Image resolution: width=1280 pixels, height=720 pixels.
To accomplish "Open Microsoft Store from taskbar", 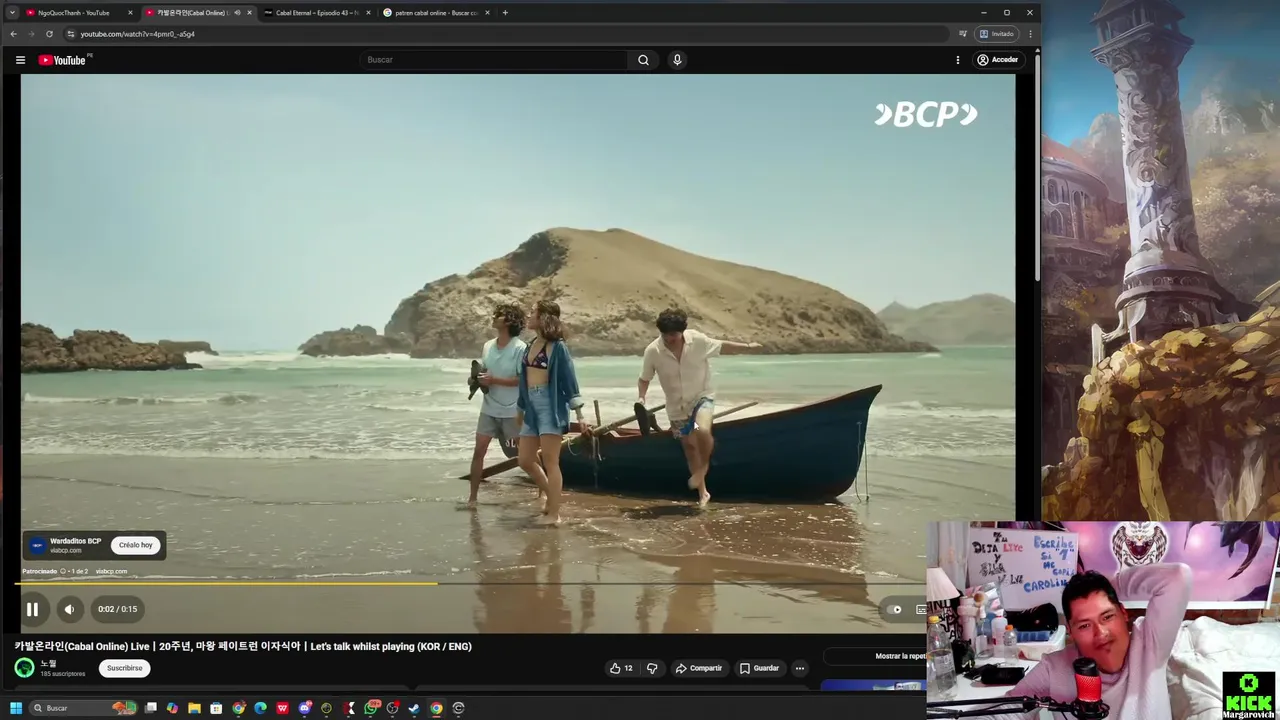I will tap(216, 708).
